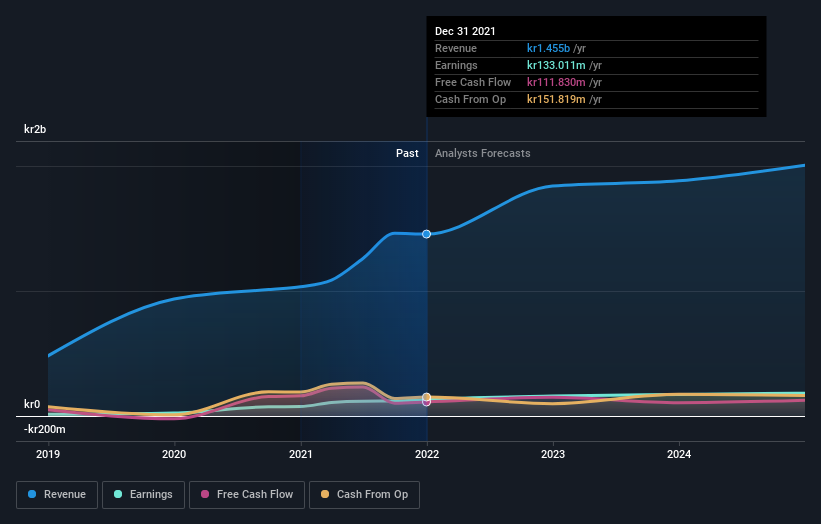Toggle the Revenue legend series
Screen dimensions: 821x524
coord(57,495)
